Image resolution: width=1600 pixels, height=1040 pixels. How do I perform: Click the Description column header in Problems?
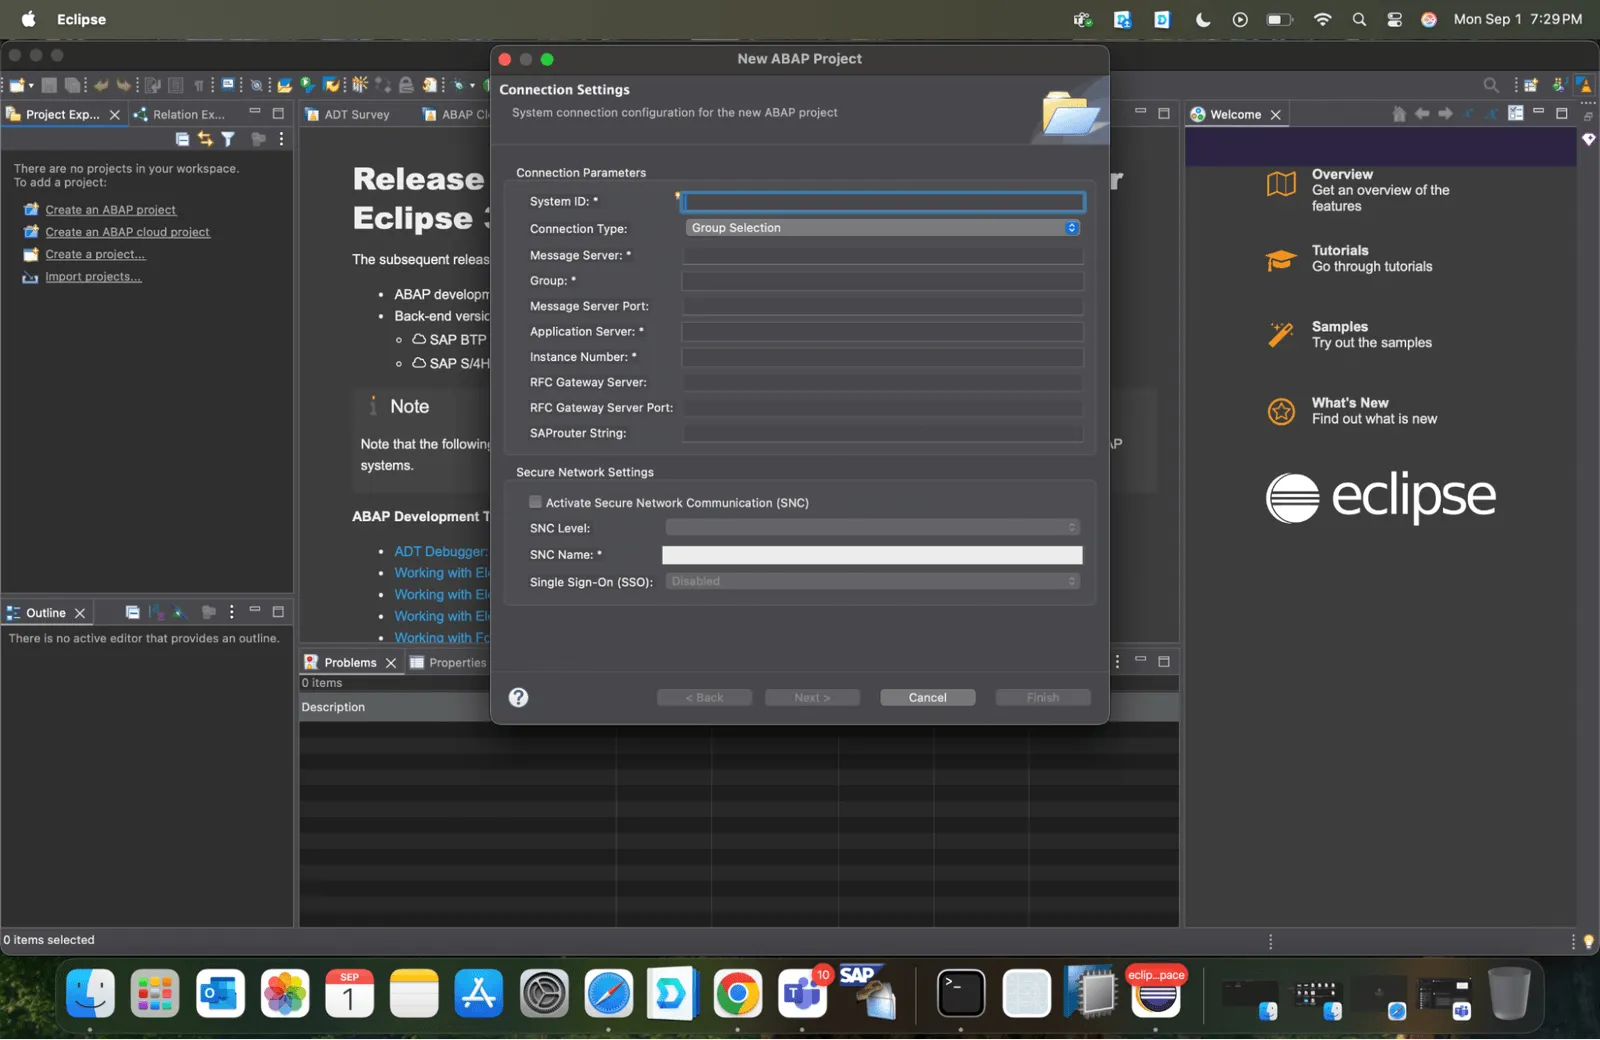[333, 707]
